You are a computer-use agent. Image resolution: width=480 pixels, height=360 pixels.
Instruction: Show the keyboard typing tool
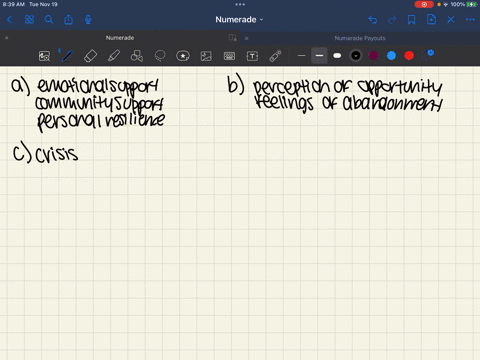point(229,56)
